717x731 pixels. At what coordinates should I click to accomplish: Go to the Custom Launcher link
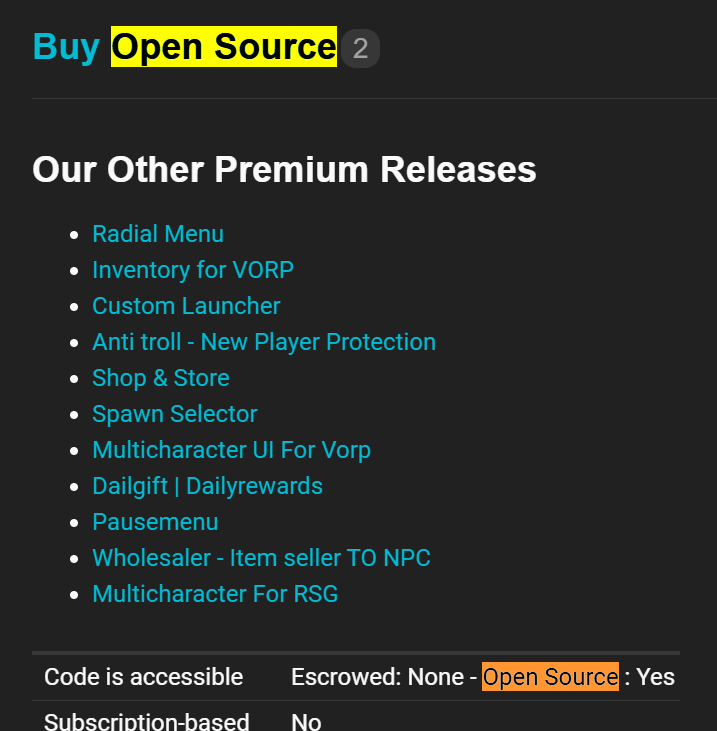[186, 306]
